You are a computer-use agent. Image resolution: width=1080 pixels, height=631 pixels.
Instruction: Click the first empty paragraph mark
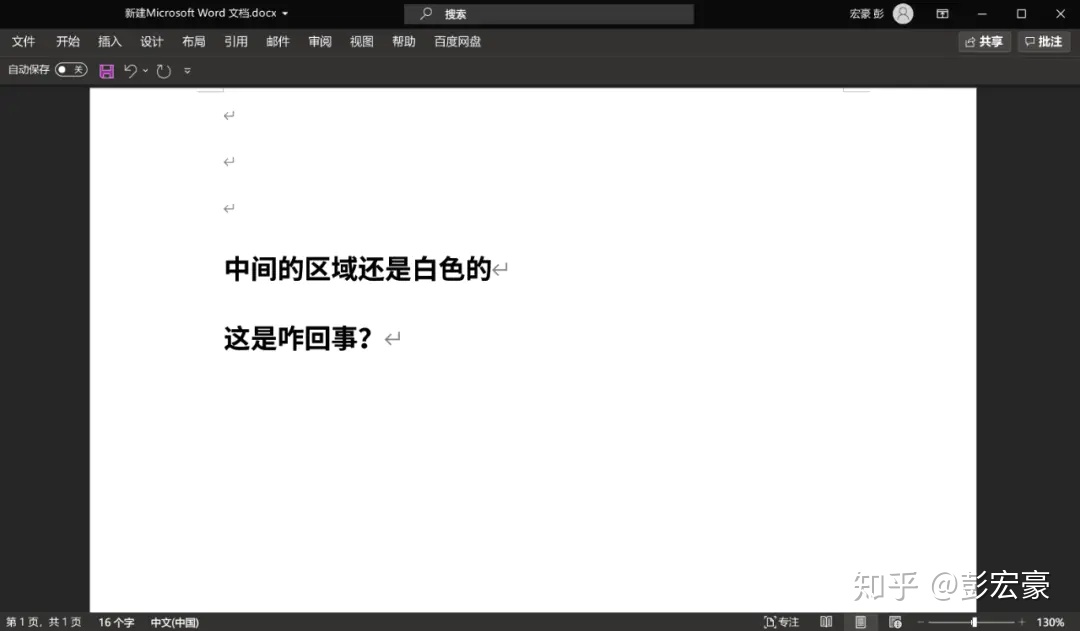229,116
